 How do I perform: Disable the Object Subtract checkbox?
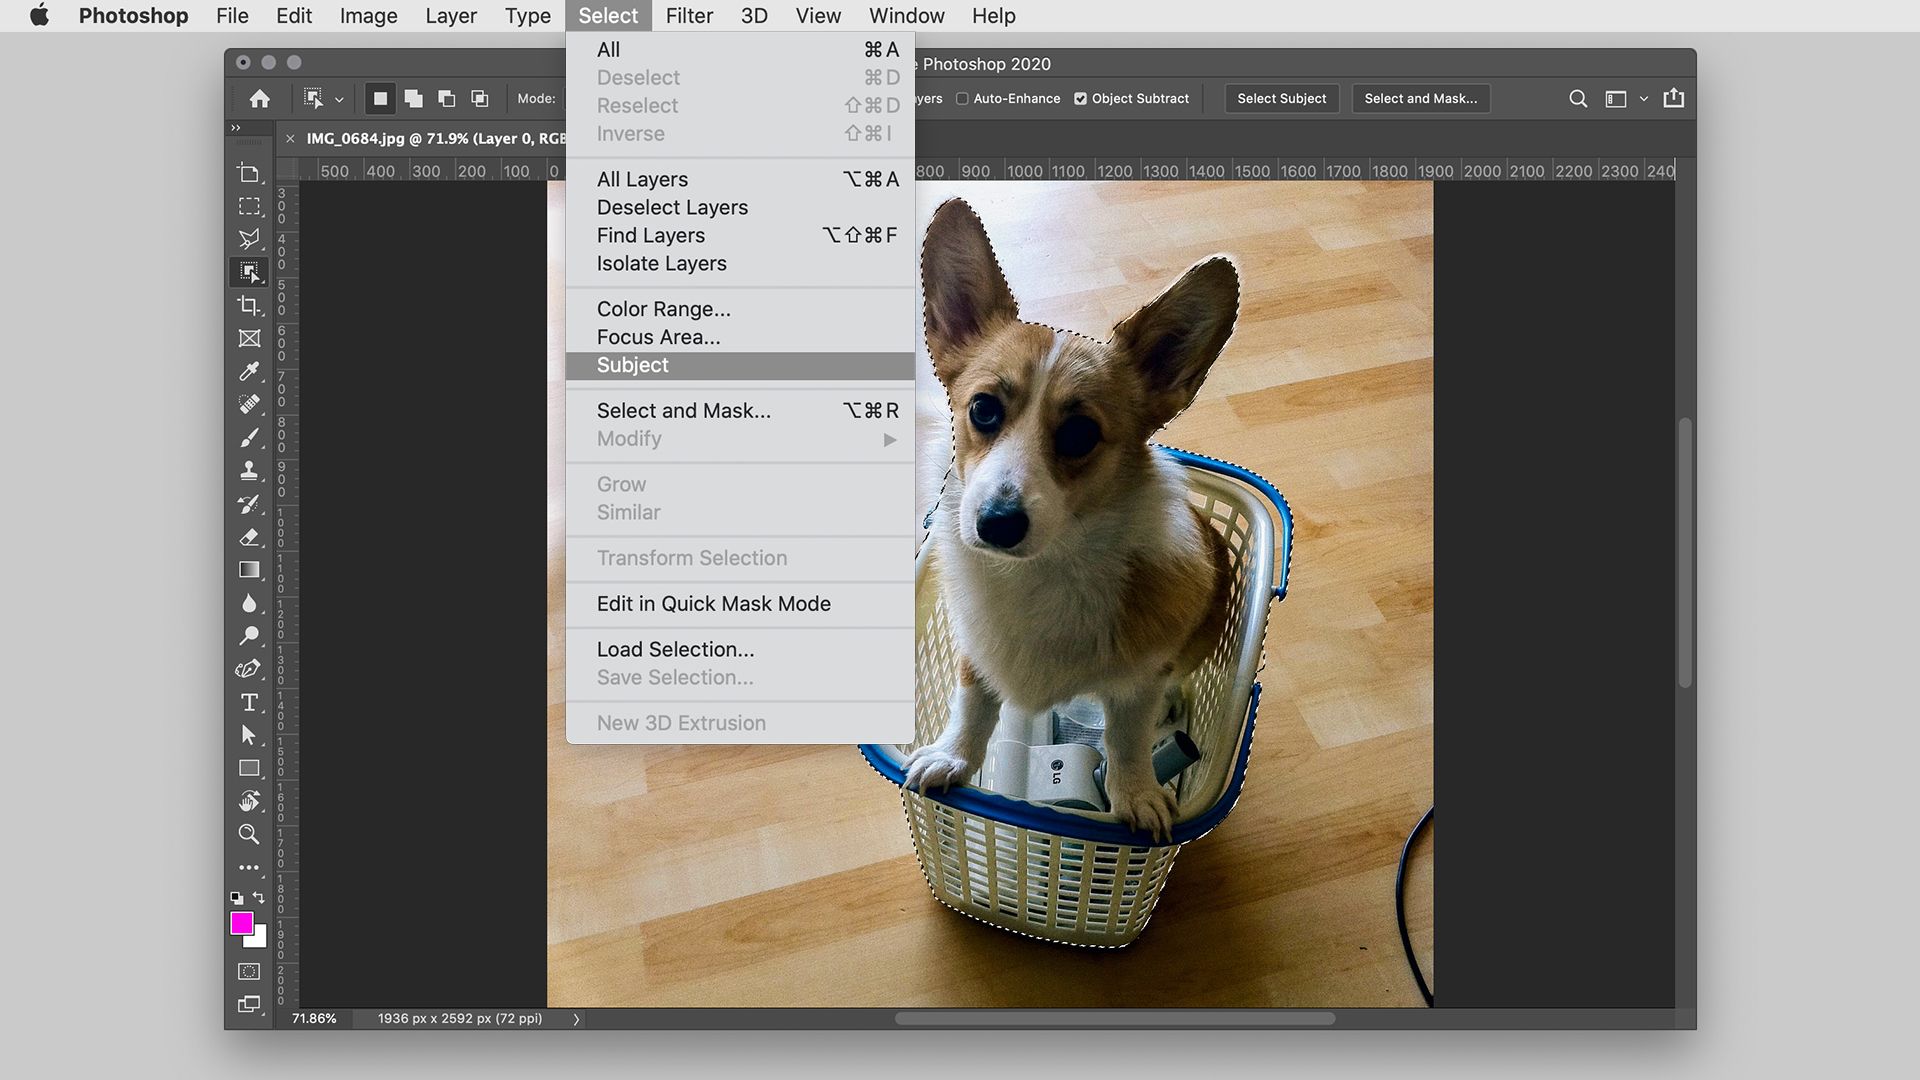pos(1081,98)
